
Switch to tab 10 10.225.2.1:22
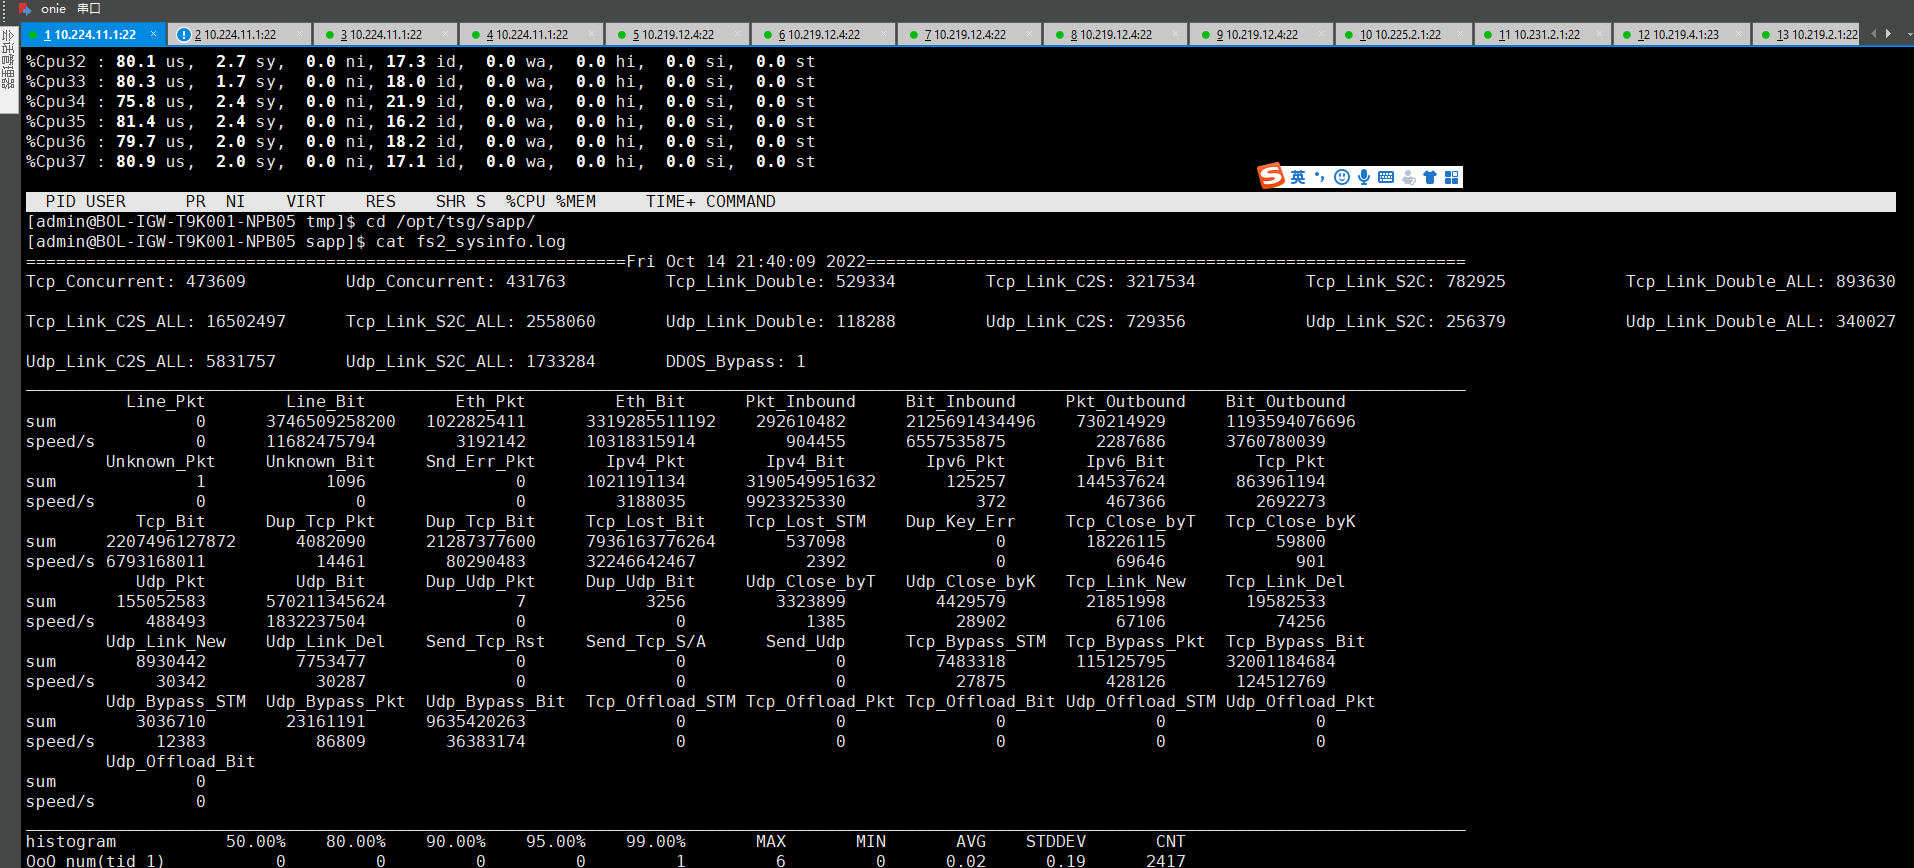coord(1400,34)
